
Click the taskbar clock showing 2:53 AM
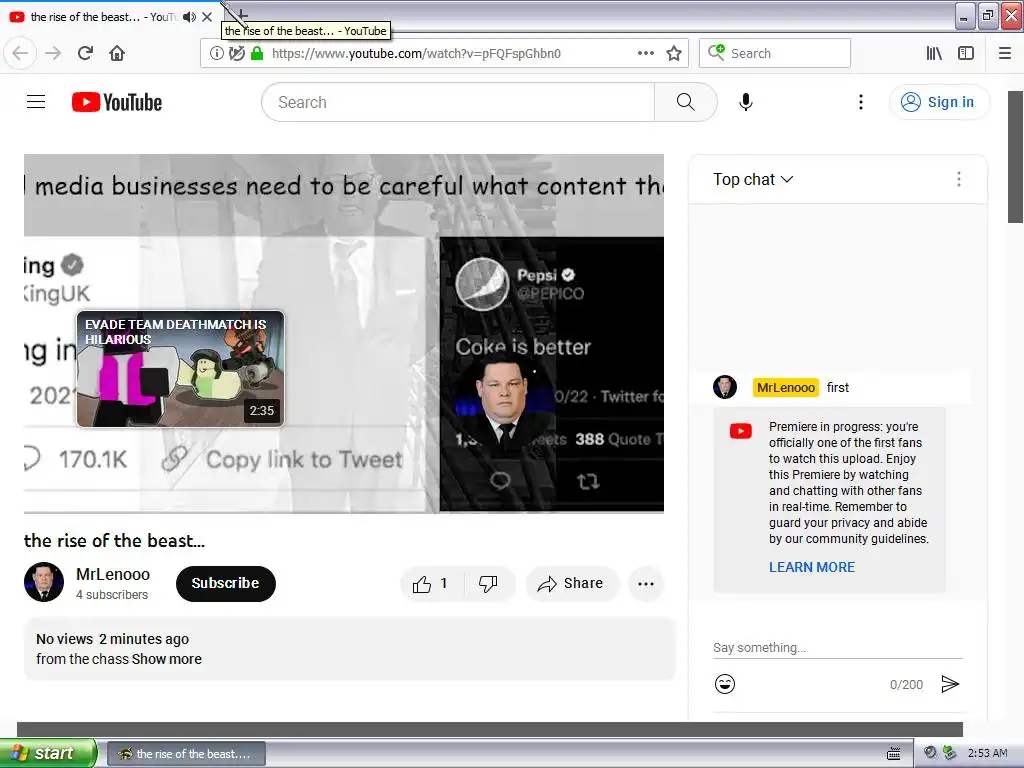point(987,753)
